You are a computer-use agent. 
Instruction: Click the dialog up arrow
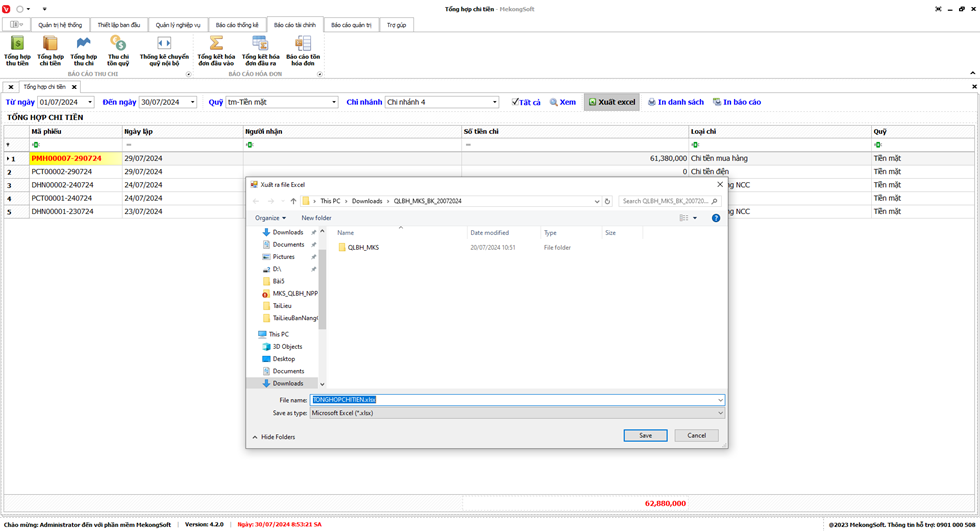[x=293, y=201]
